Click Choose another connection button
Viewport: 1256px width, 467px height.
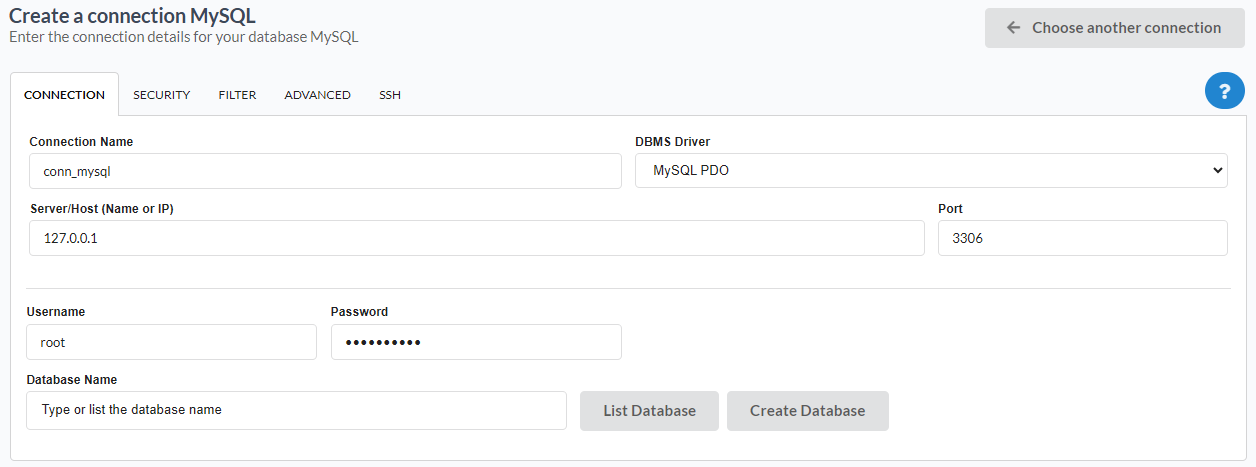coord(1115,28)
